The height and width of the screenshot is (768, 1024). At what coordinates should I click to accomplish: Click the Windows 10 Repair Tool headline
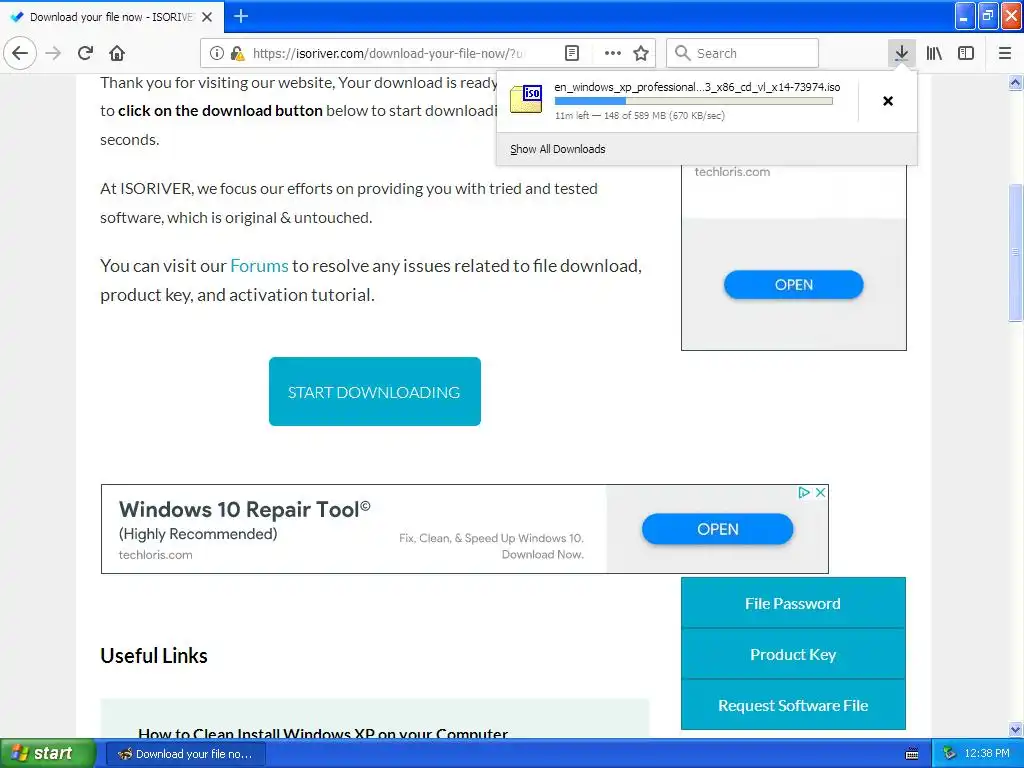click(x=244, y=509)
